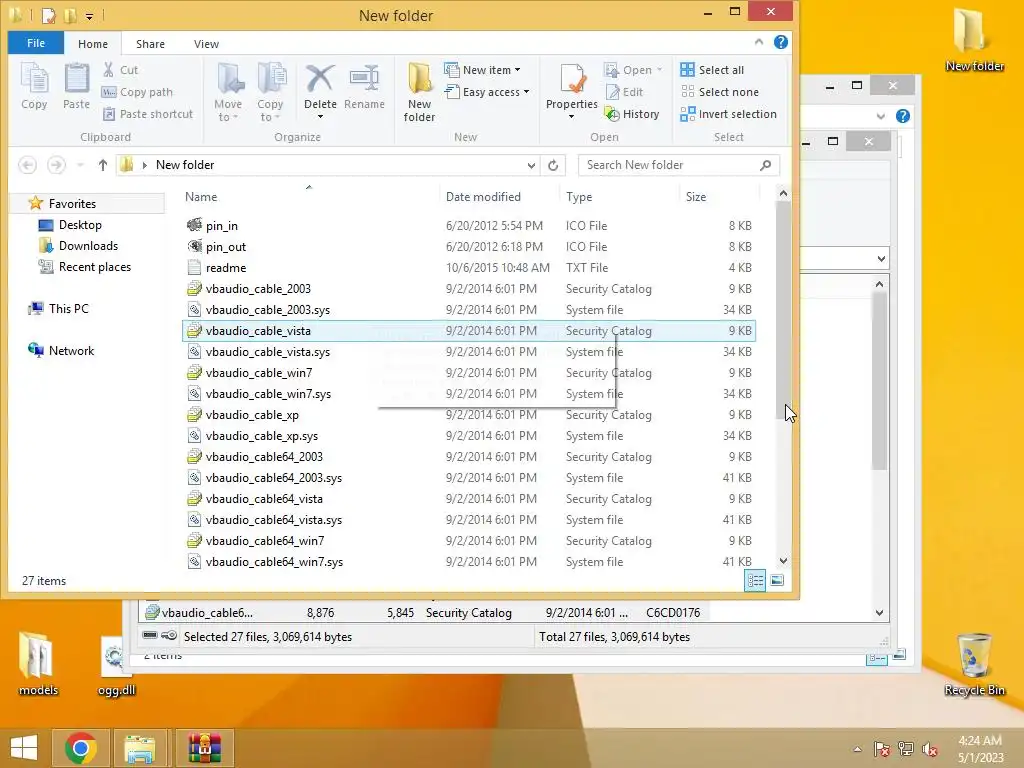The height and width of the screenshot is (768, 1024).
Task: Open the models folder on desktop
Action: coord(38,663)
